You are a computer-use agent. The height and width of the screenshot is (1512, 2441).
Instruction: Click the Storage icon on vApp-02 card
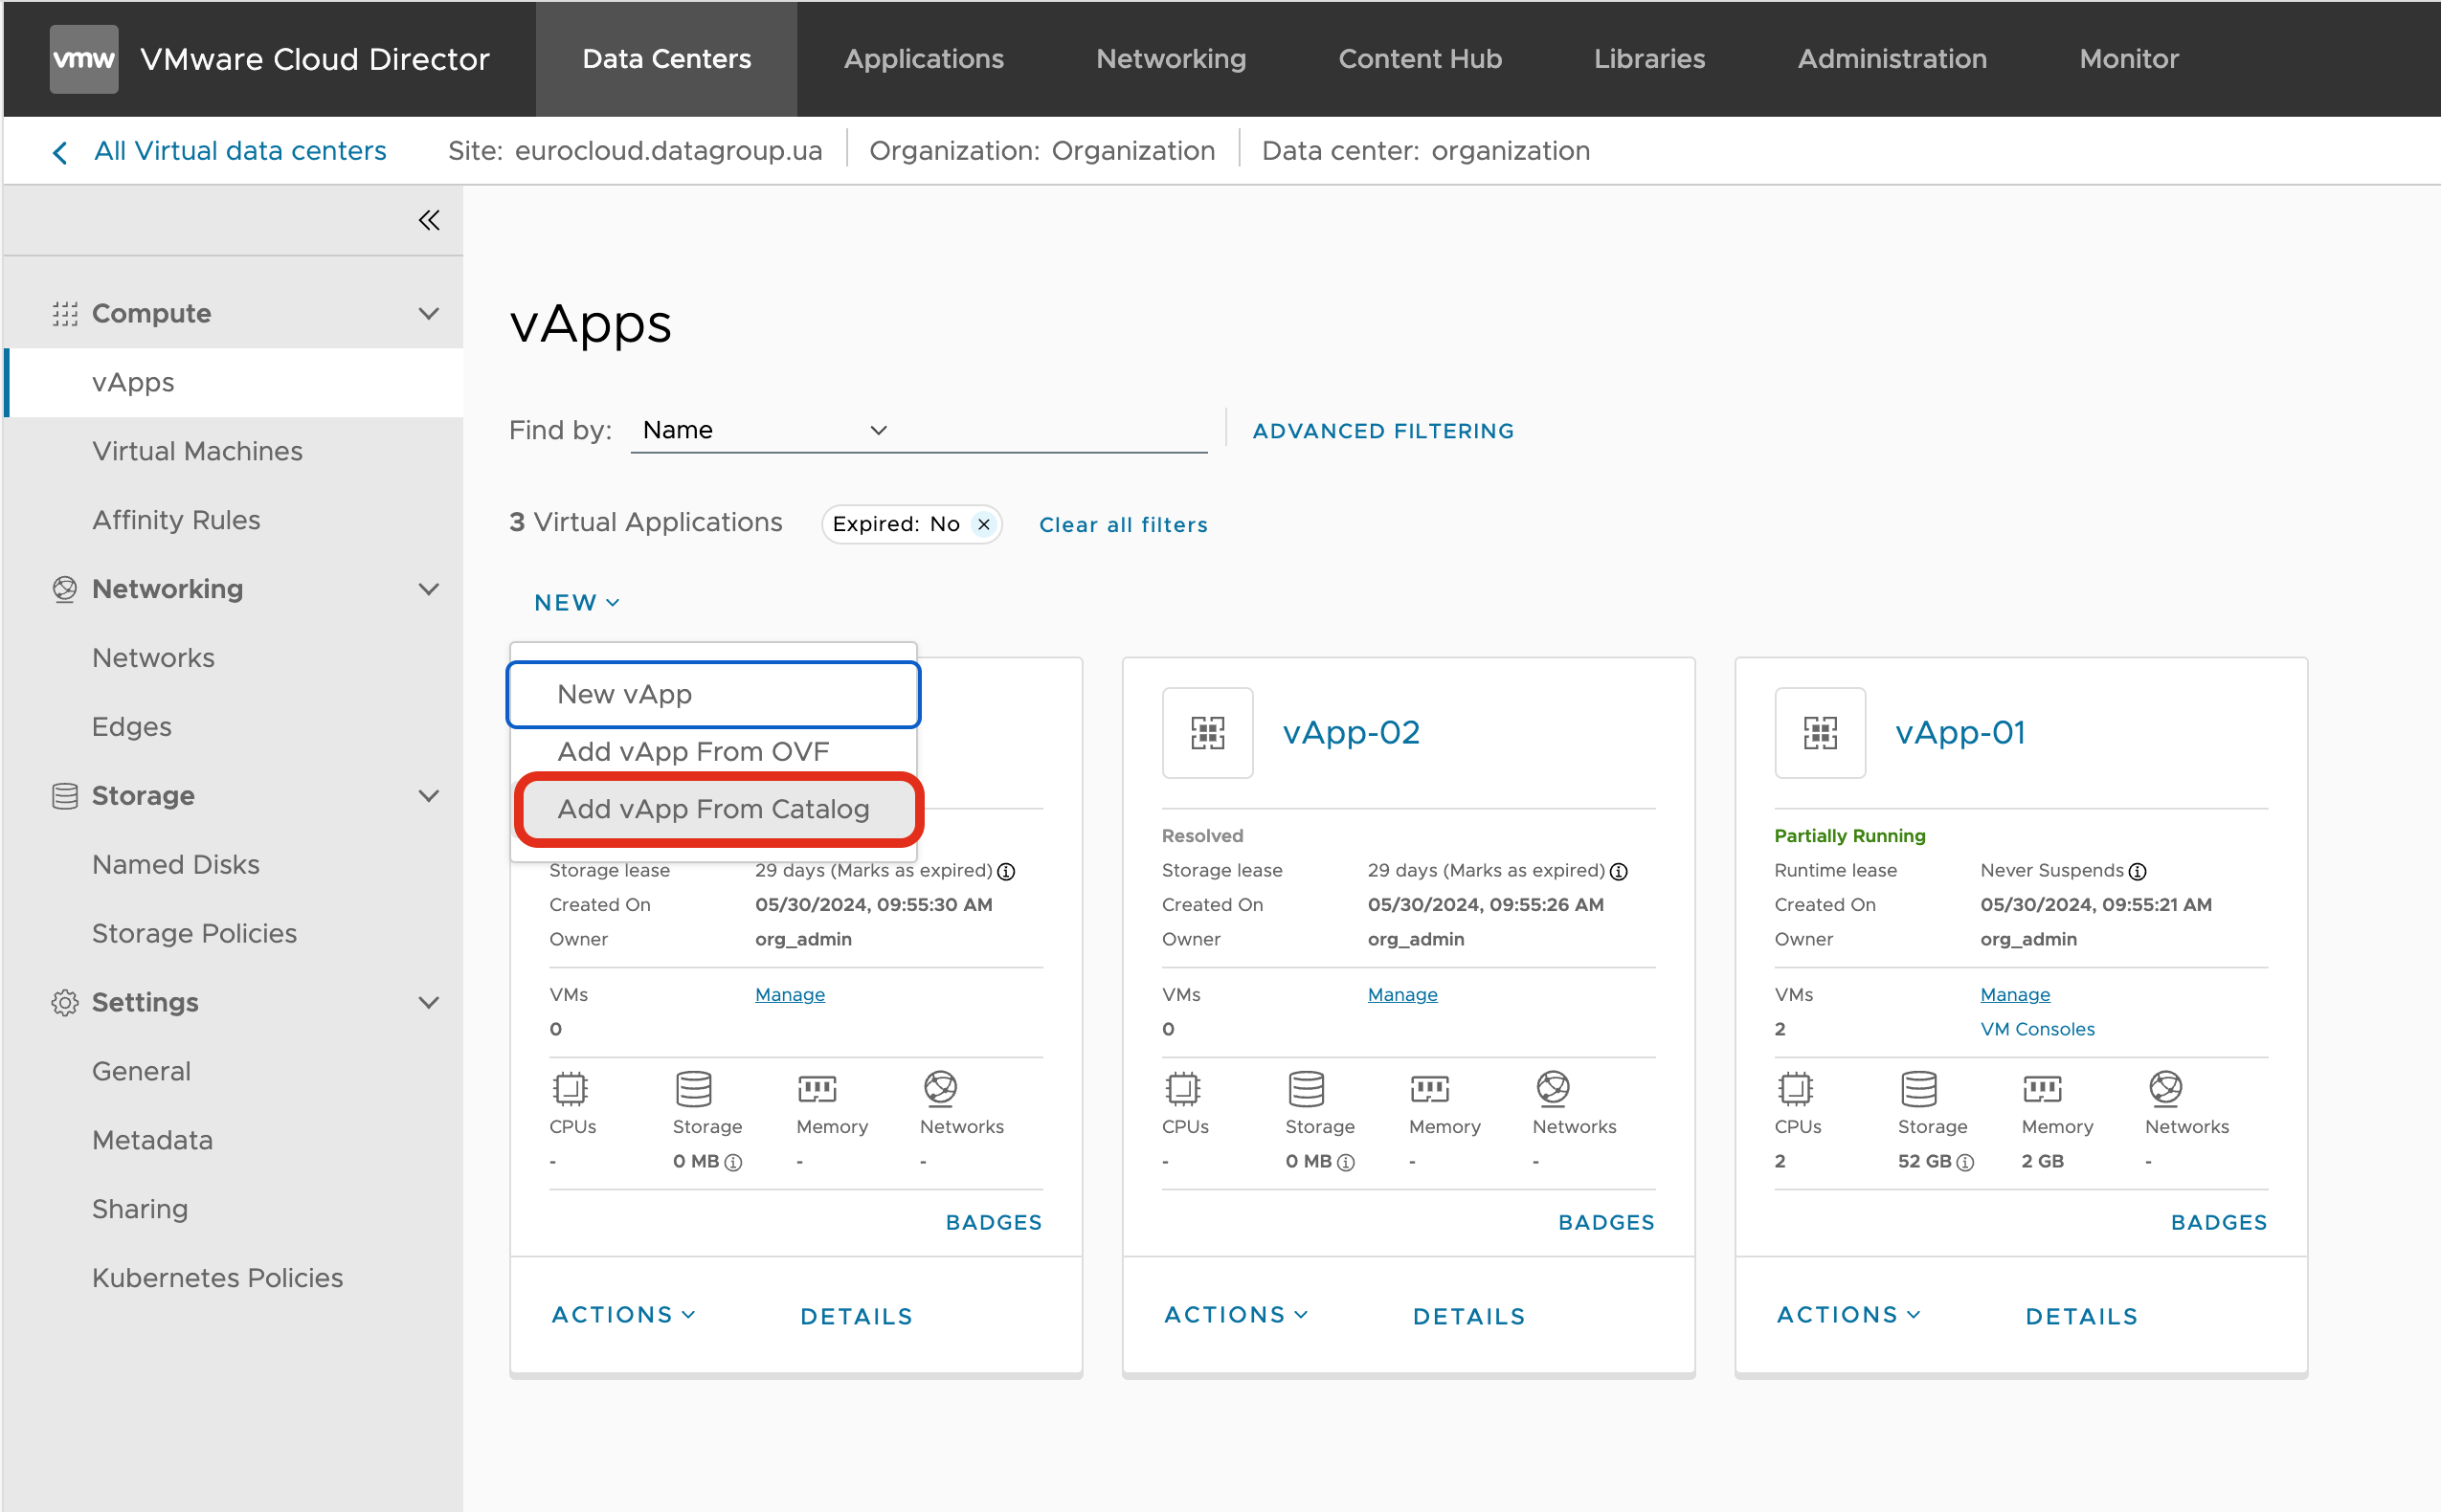tap(1306, 1088)
